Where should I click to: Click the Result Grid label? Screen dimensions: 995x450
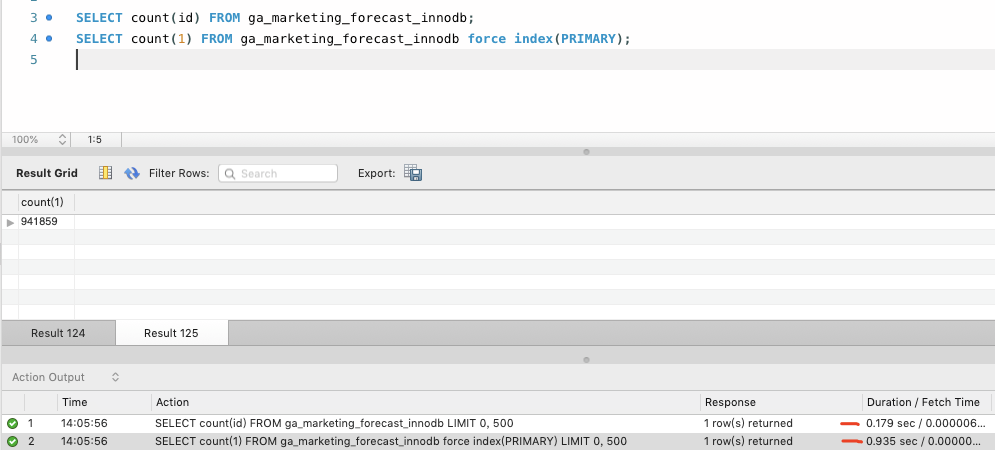47,173
